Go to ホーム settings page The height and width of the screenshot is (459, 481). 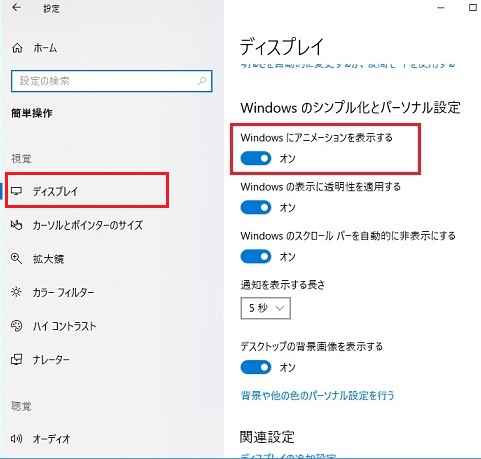point(45,49)
